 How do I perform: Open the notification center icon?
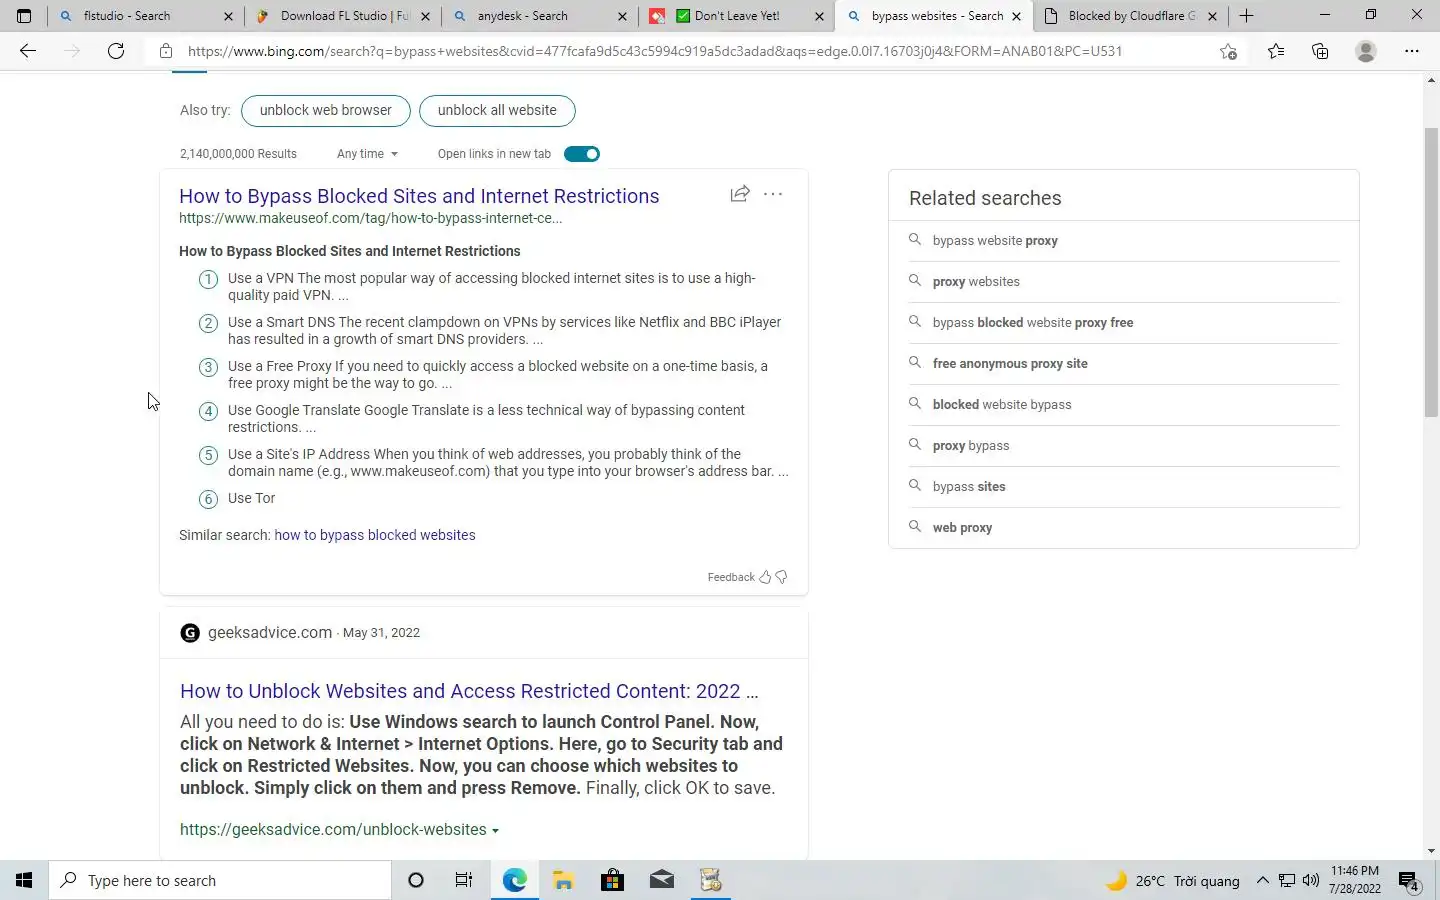point(1409,881)
